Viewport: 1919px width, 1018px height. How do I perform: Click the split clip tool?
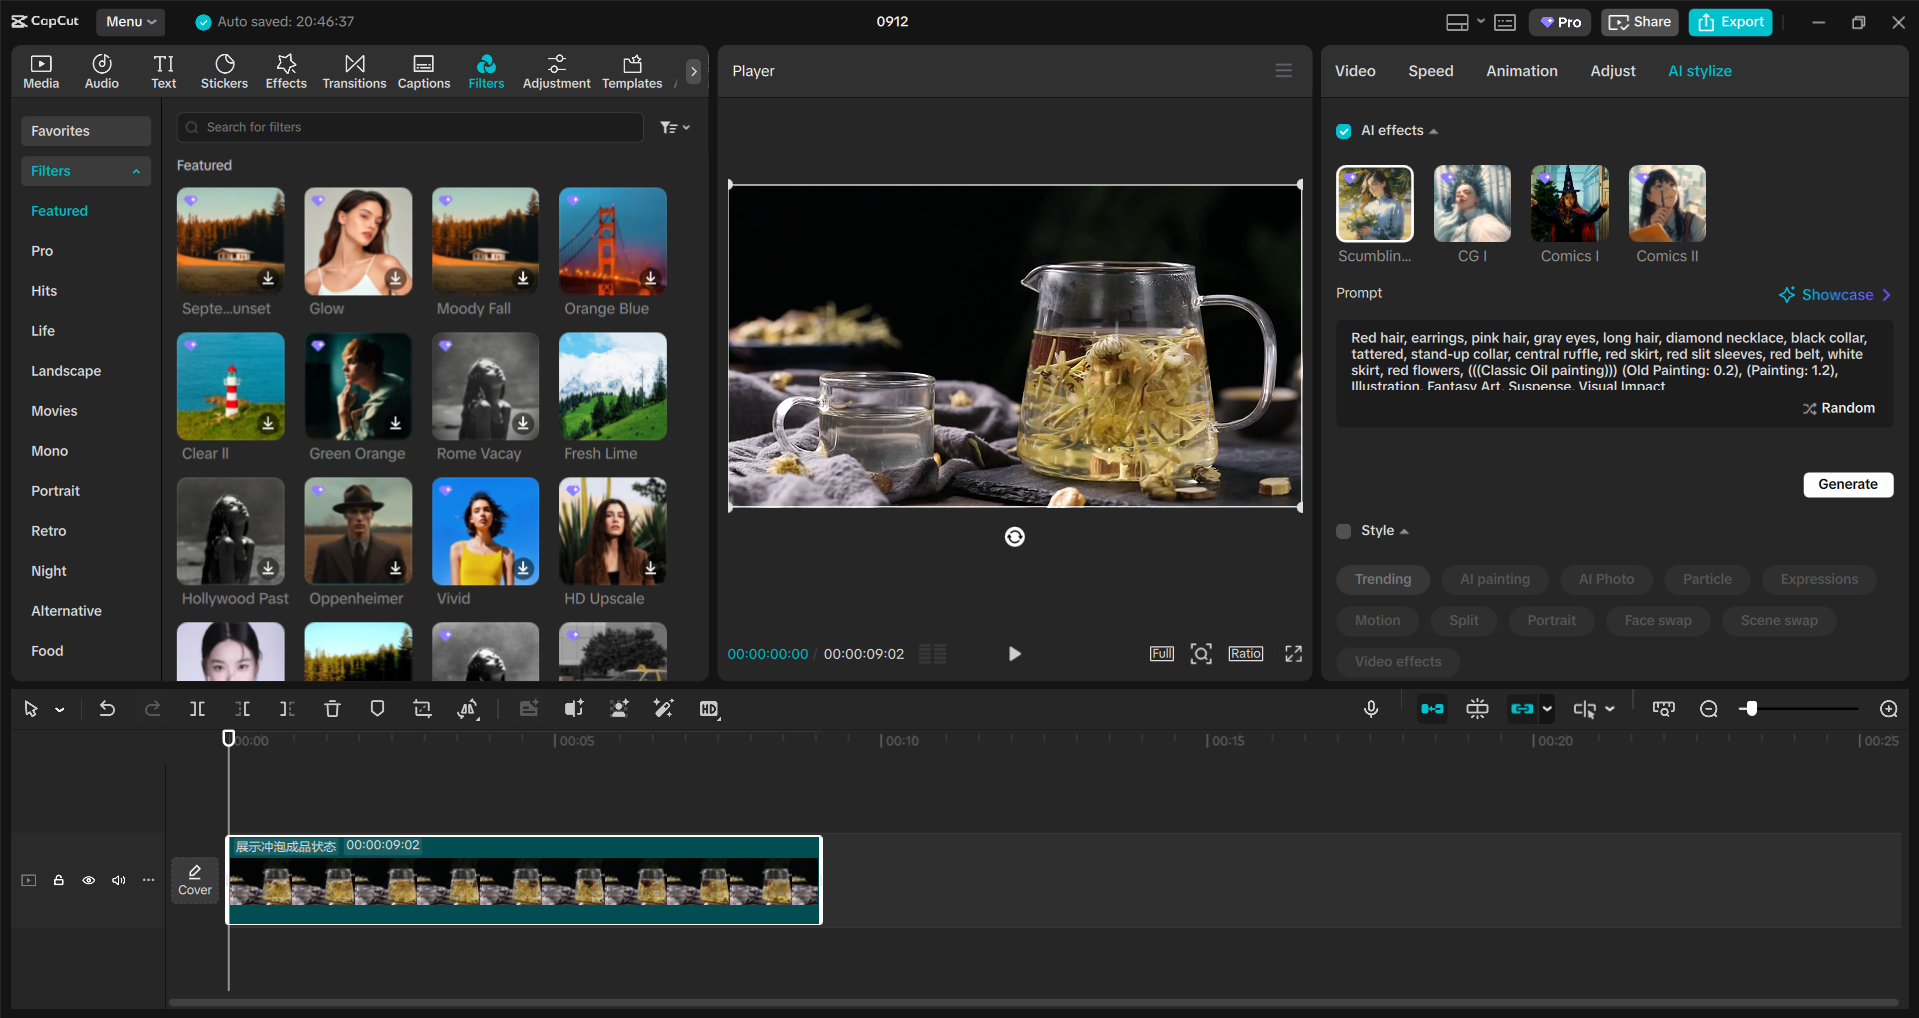click(197, 708)
